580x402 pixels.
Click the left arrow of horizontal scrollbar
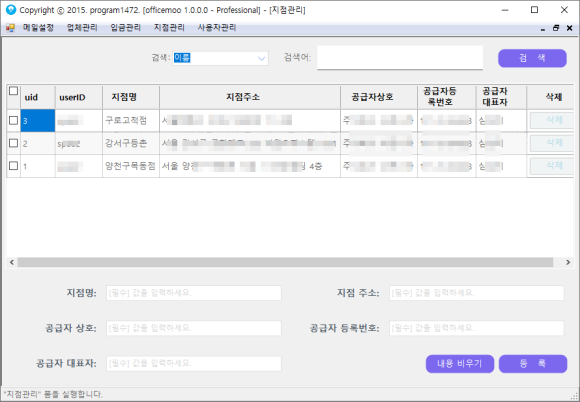click(12, 262)
